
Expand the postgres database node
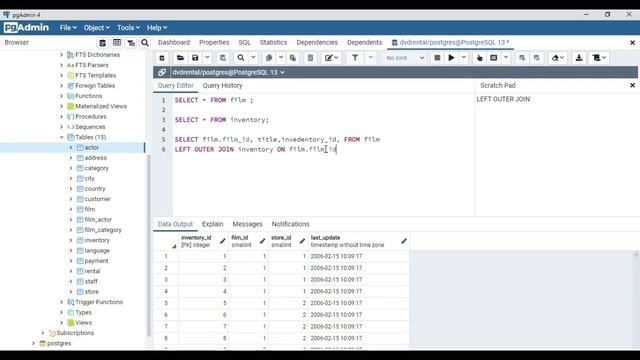pos(33,343)
